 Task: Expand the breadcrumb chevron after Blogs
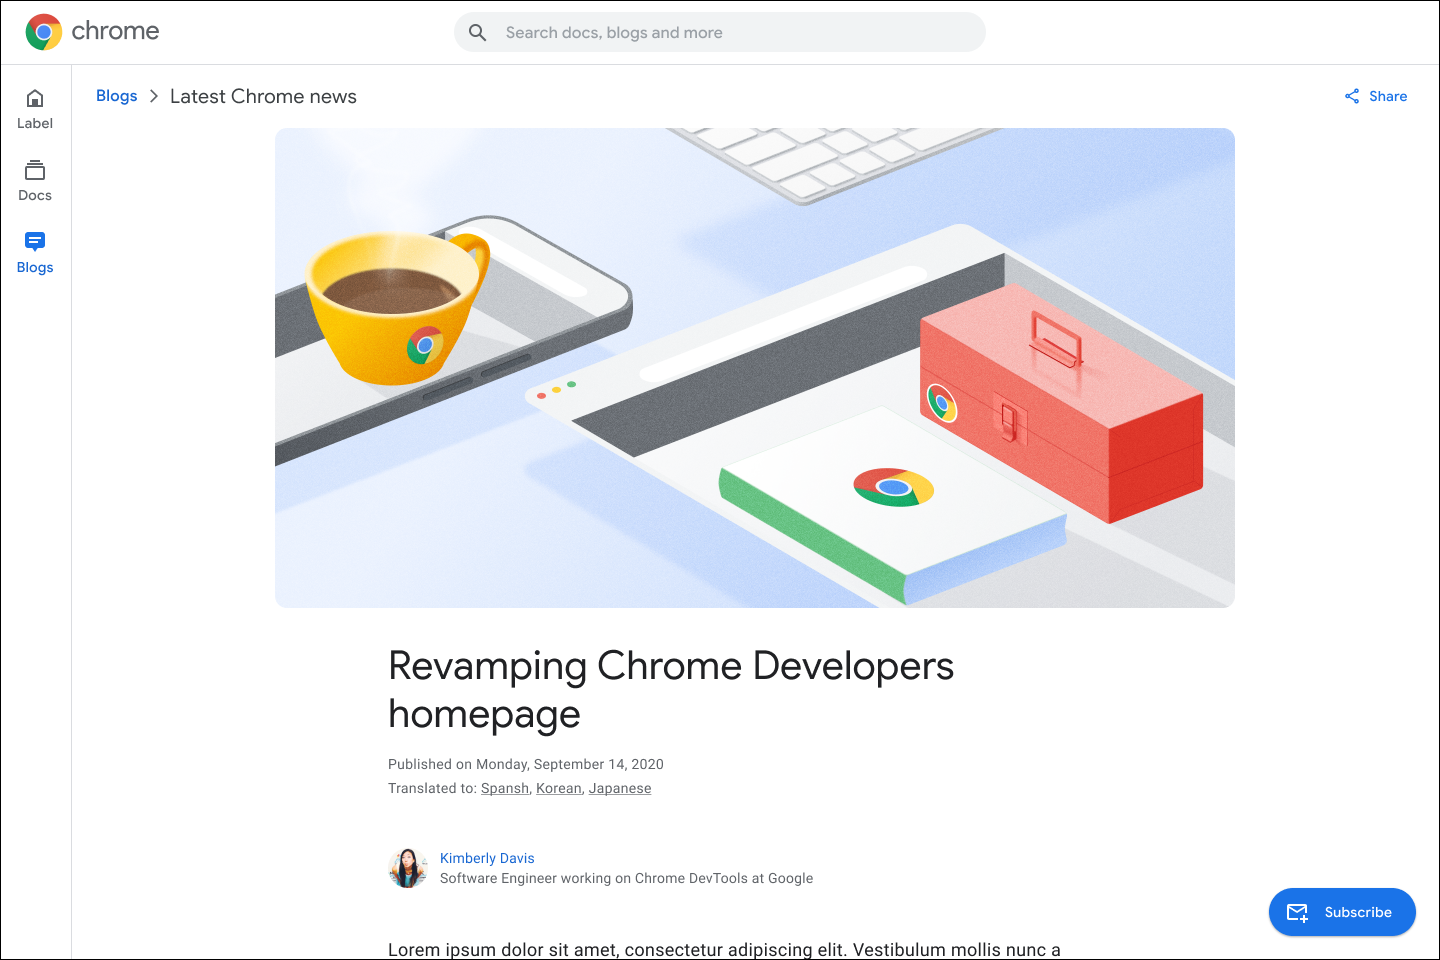[x=153, y=96]
